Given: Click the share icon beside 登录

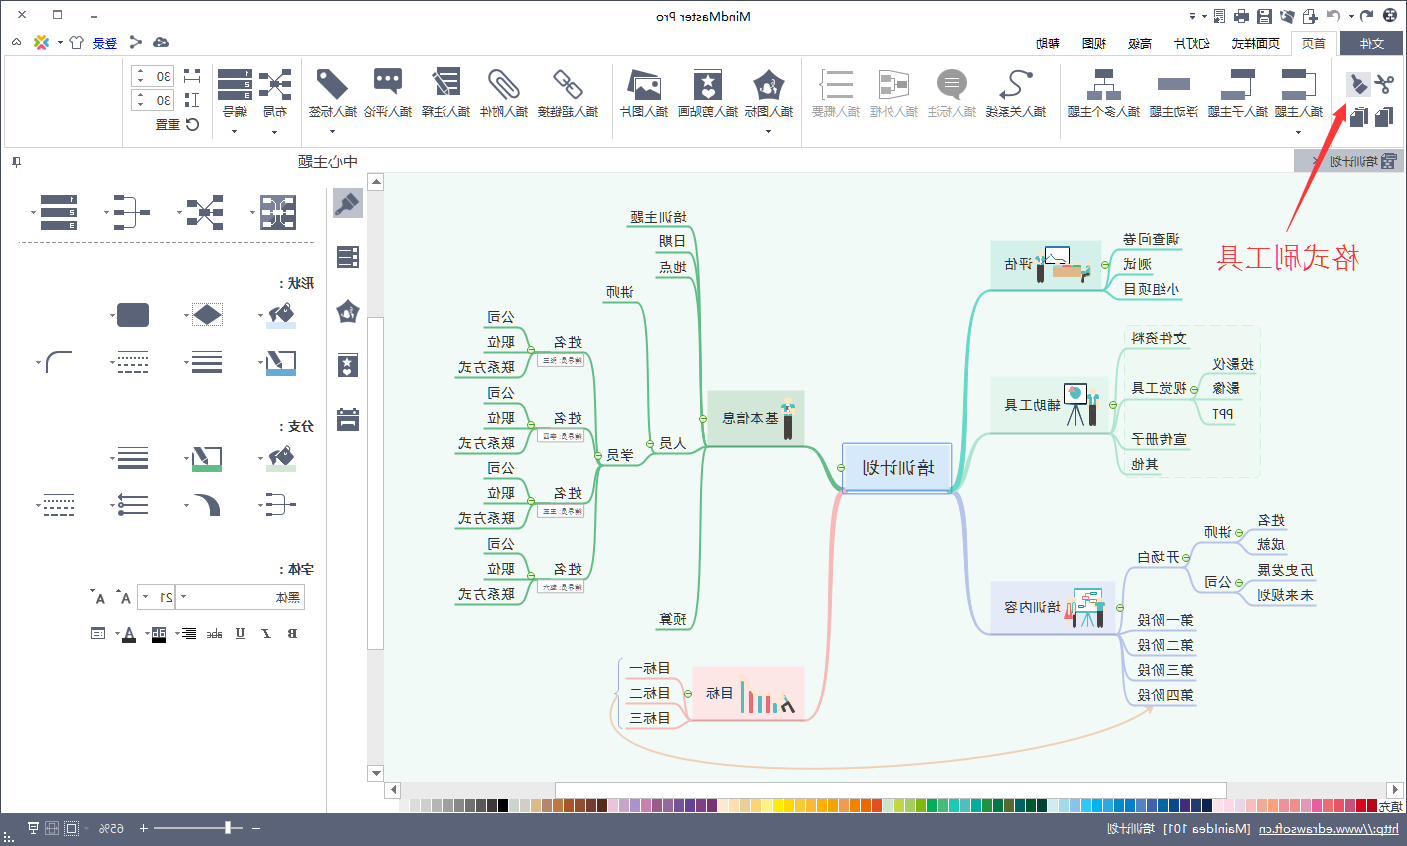Looking at the screenshot, I should (x=136, y=43).
